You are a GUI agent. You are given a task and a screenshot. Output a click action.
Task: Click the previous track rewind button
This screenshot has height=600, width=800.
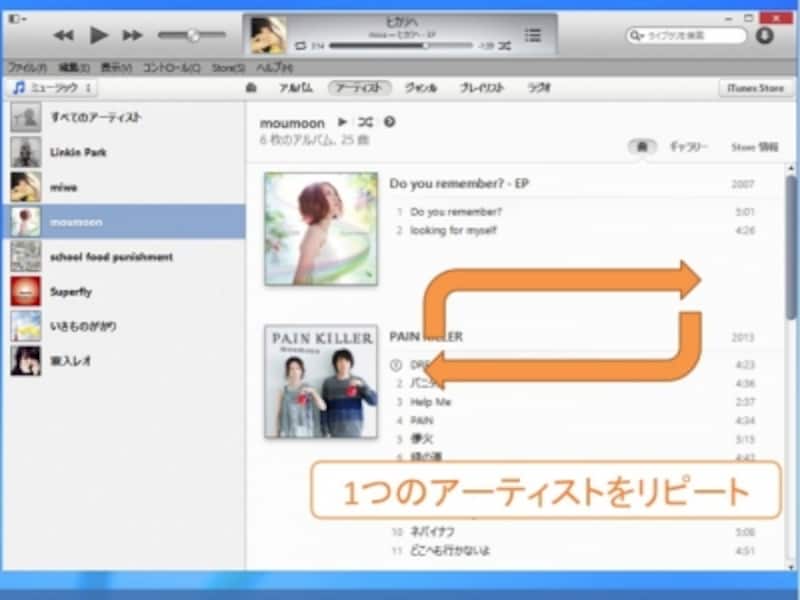tap(63, 35)
